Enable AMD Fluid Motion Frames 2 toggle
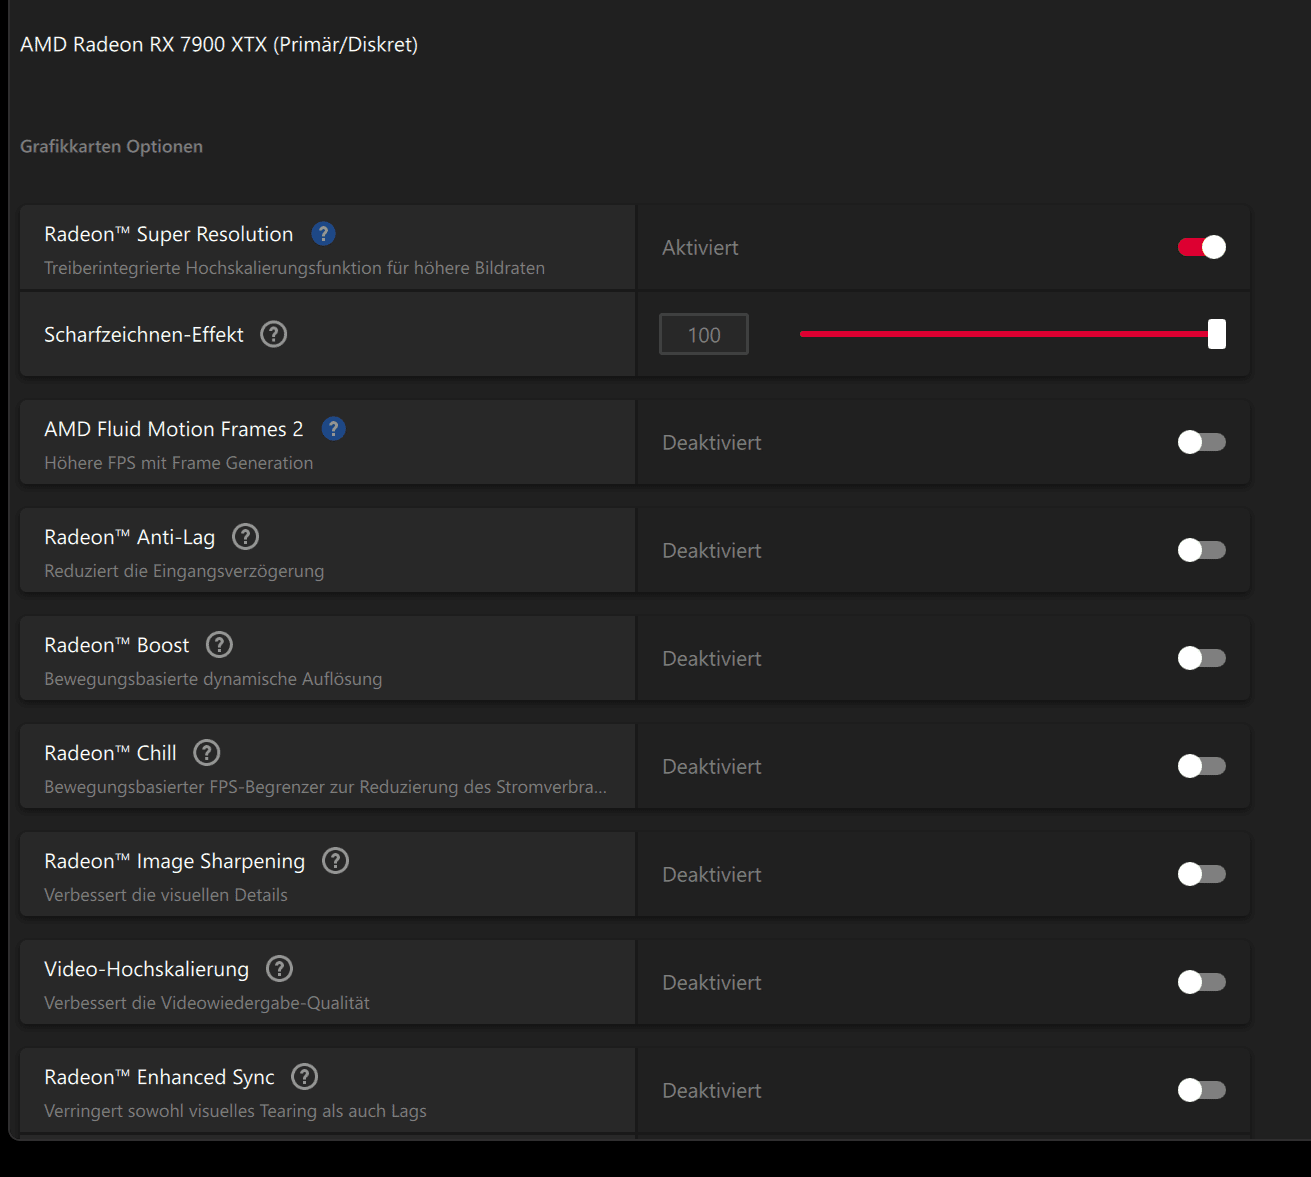The height and width of the screenshot is (1177, 1311). coord(1202,442)
